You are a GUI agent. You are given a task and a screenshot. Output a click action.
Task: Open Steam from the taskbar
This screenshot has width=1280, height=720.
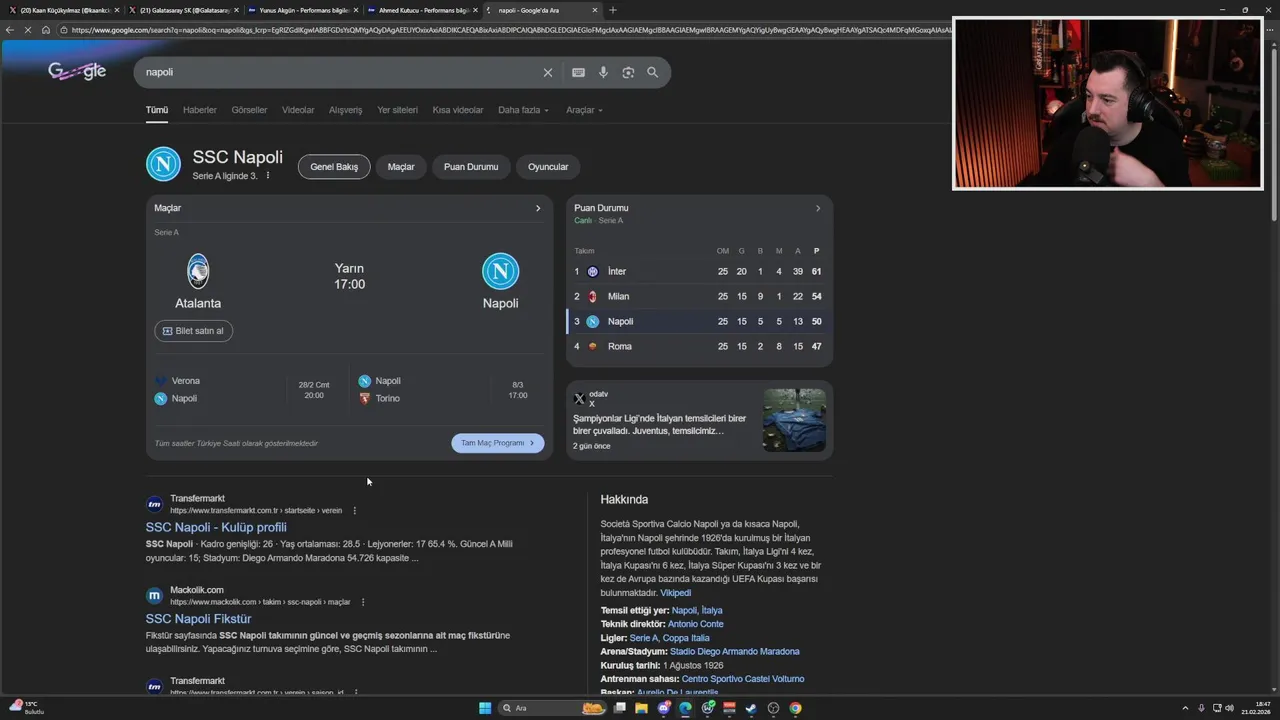[751, 708]
